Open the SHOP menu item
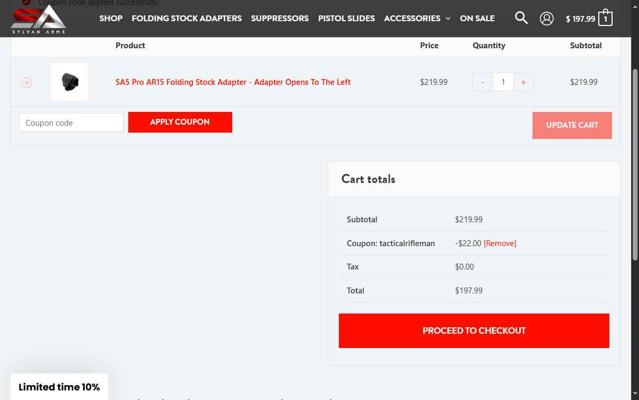This screenshot has height=400, width=639. point(111,18)
